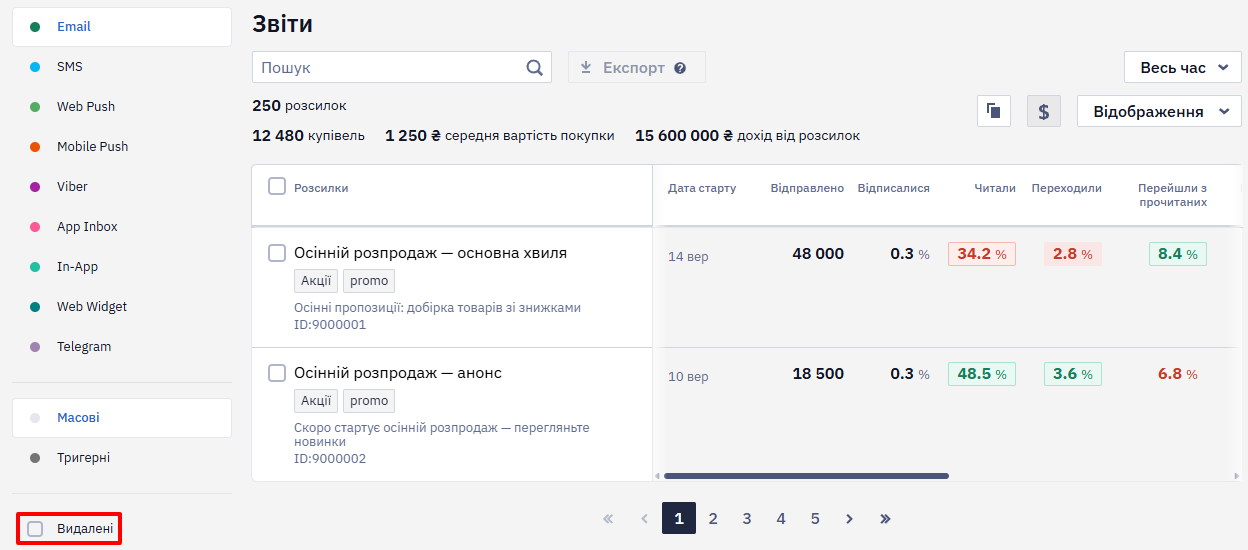Click promo tag in основна хвиля row
This screenshot has width=1248, height=550.
pyautogui.click(x=369, y=281)
